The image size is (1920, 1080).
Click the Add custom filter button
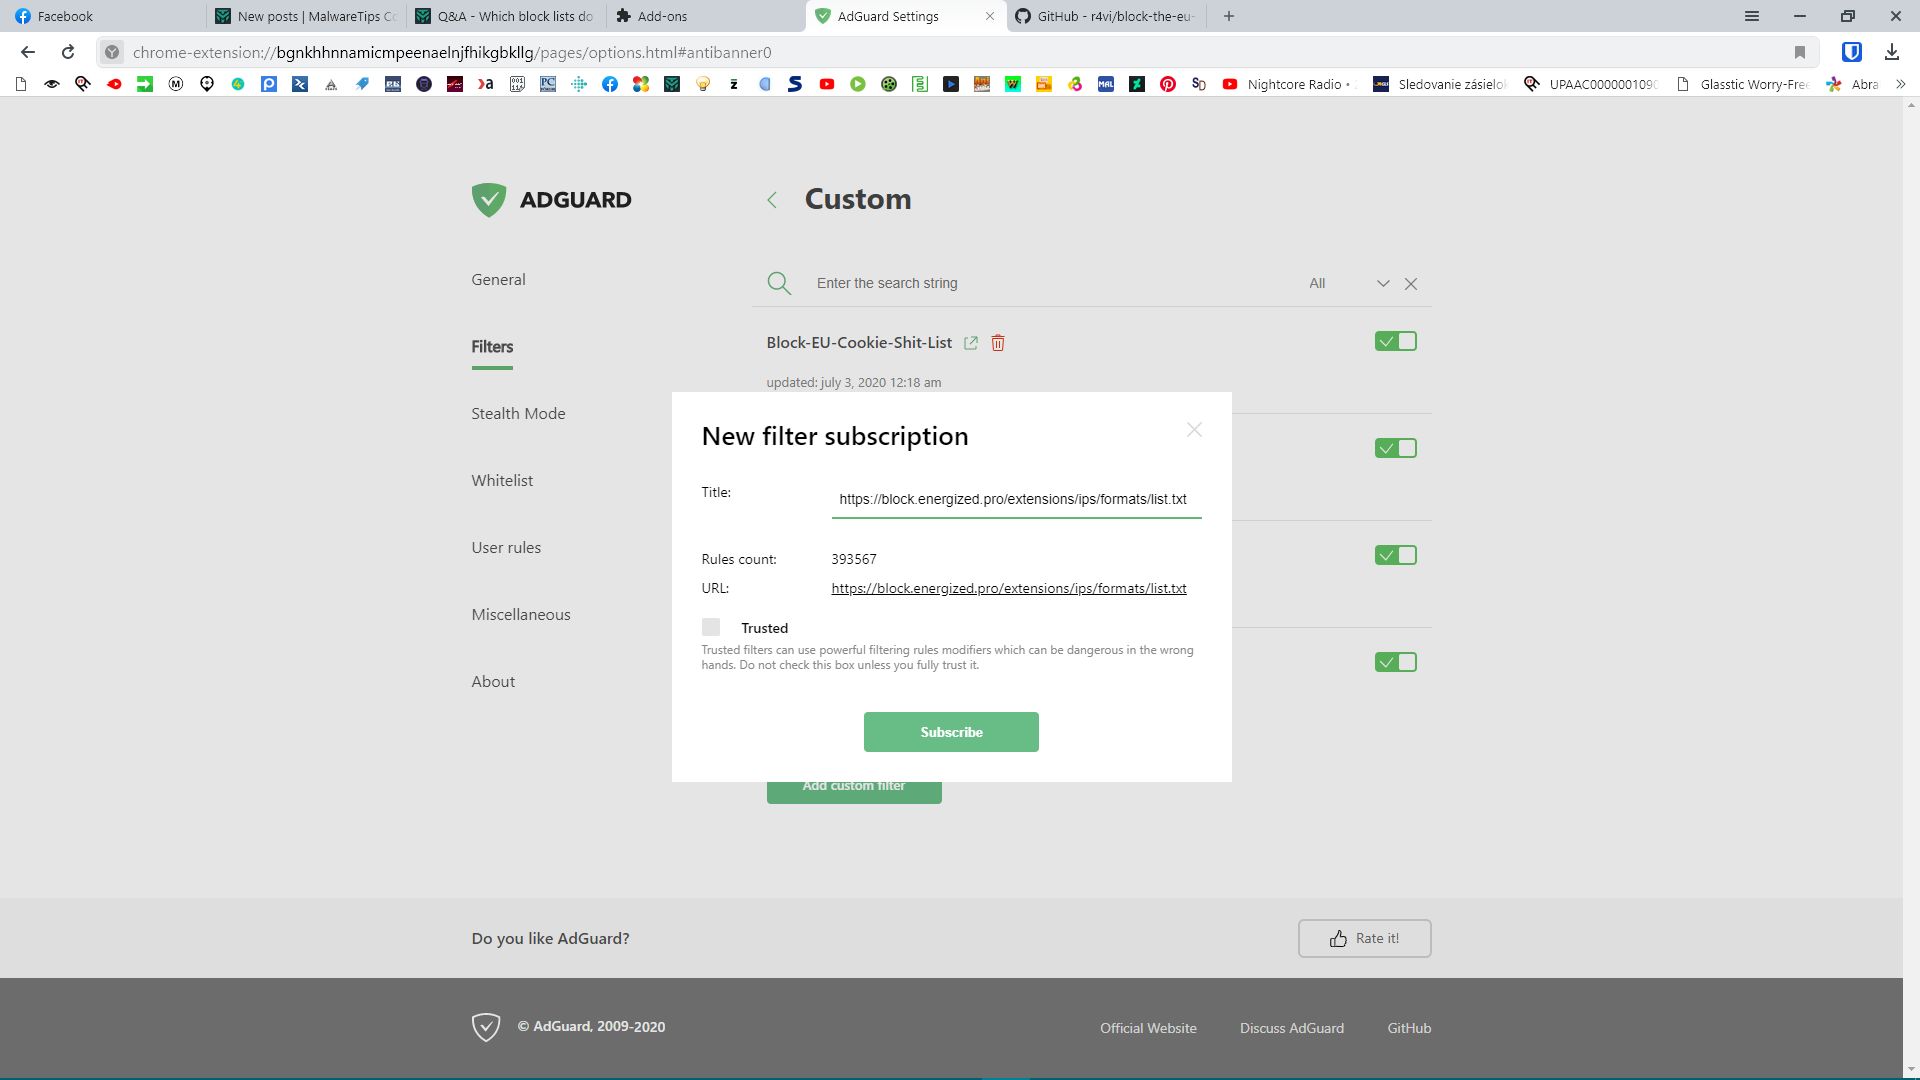click(x=854, y=790)
